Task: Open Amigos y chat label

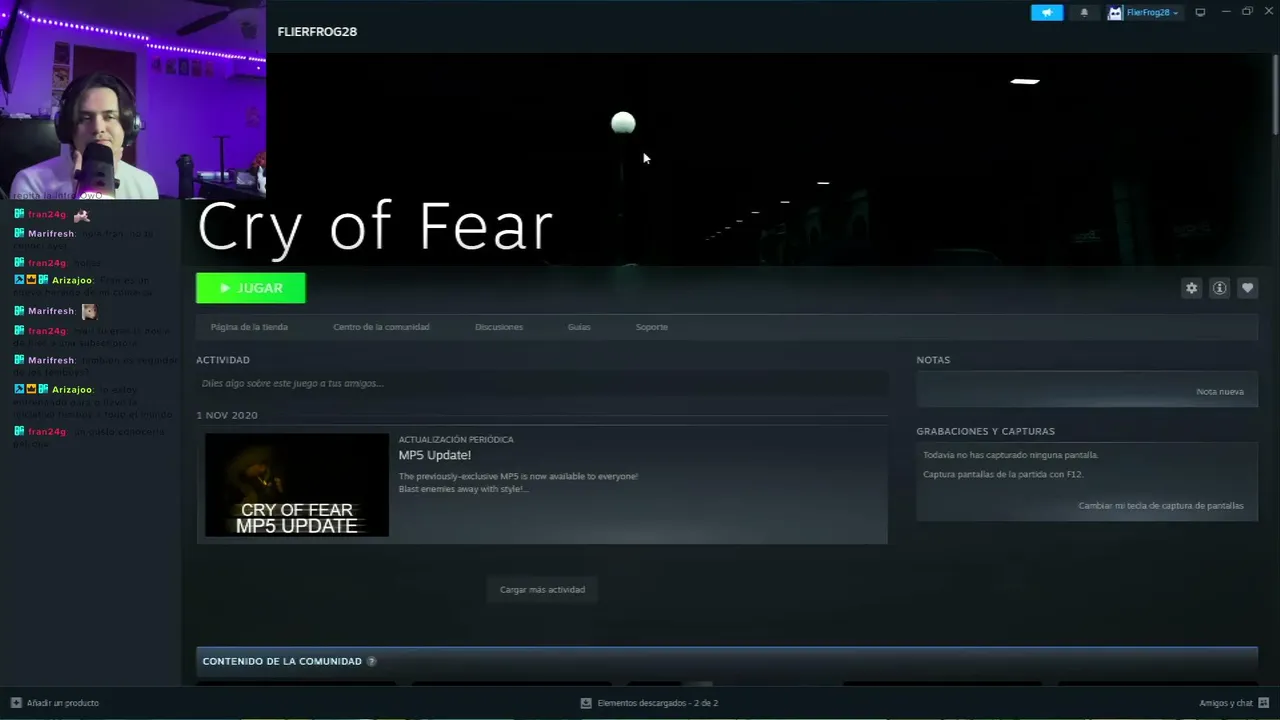Action: click(x=1226, y=703)
